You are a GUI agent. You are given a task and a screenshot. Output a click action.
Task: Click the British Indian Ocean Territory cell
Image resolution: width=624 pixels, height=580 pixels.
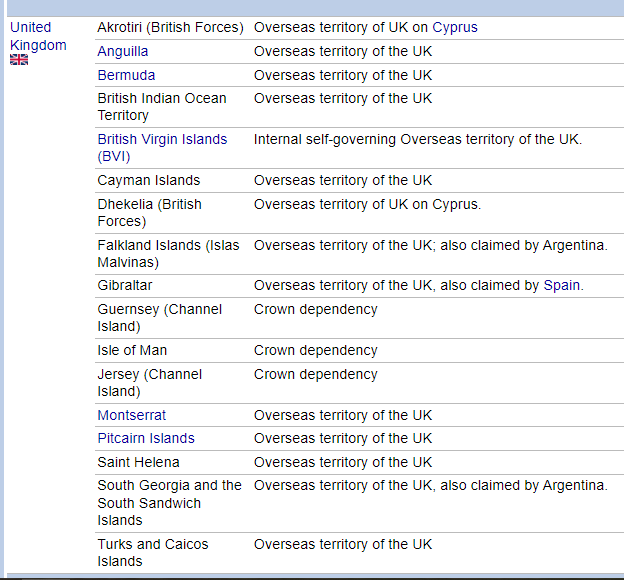pos(162,107)
